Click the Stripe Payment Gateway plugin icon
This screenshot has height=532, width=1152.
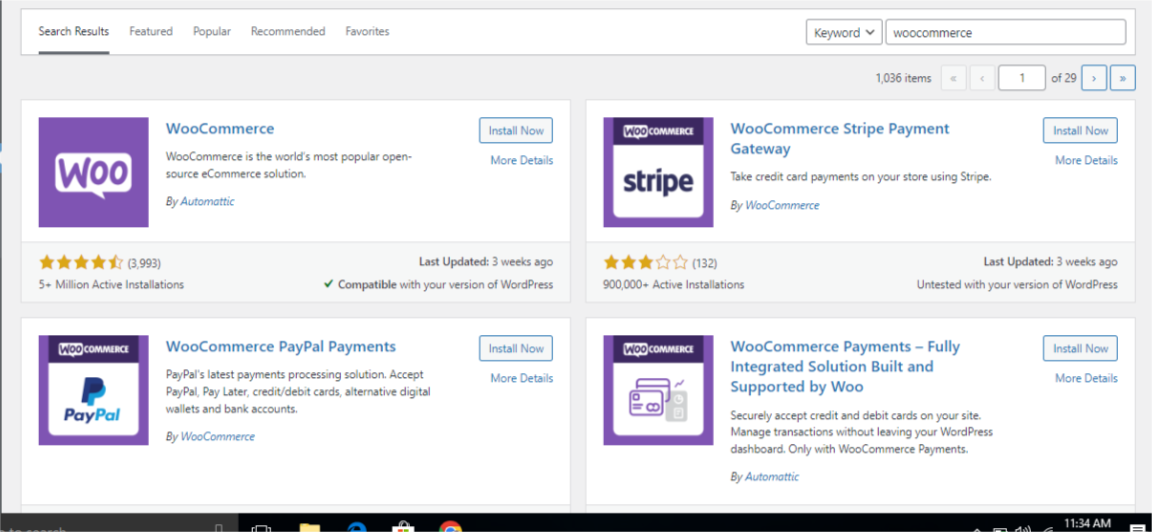click(658, 172)
